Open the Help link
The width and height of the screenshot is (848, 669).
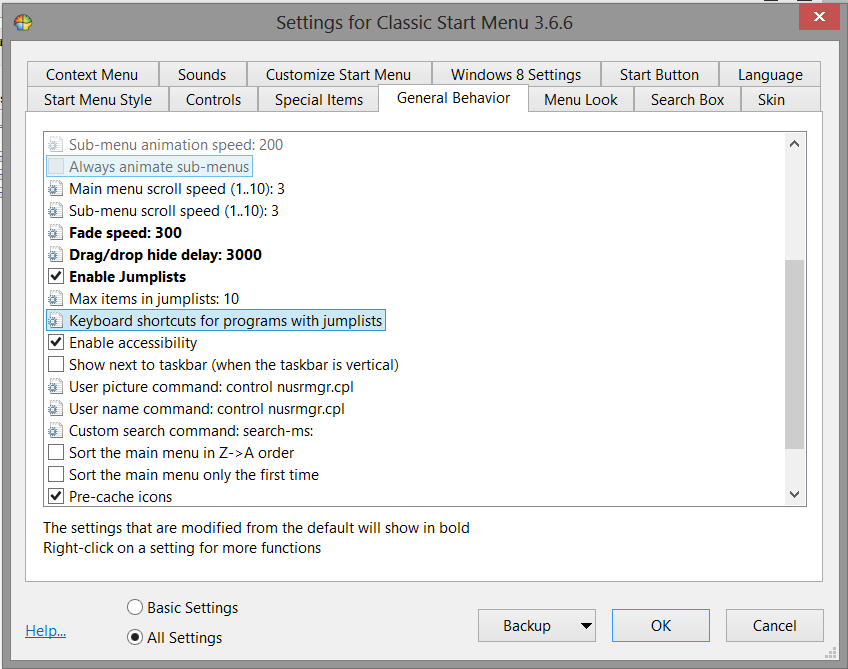click(x=45, y=631)
